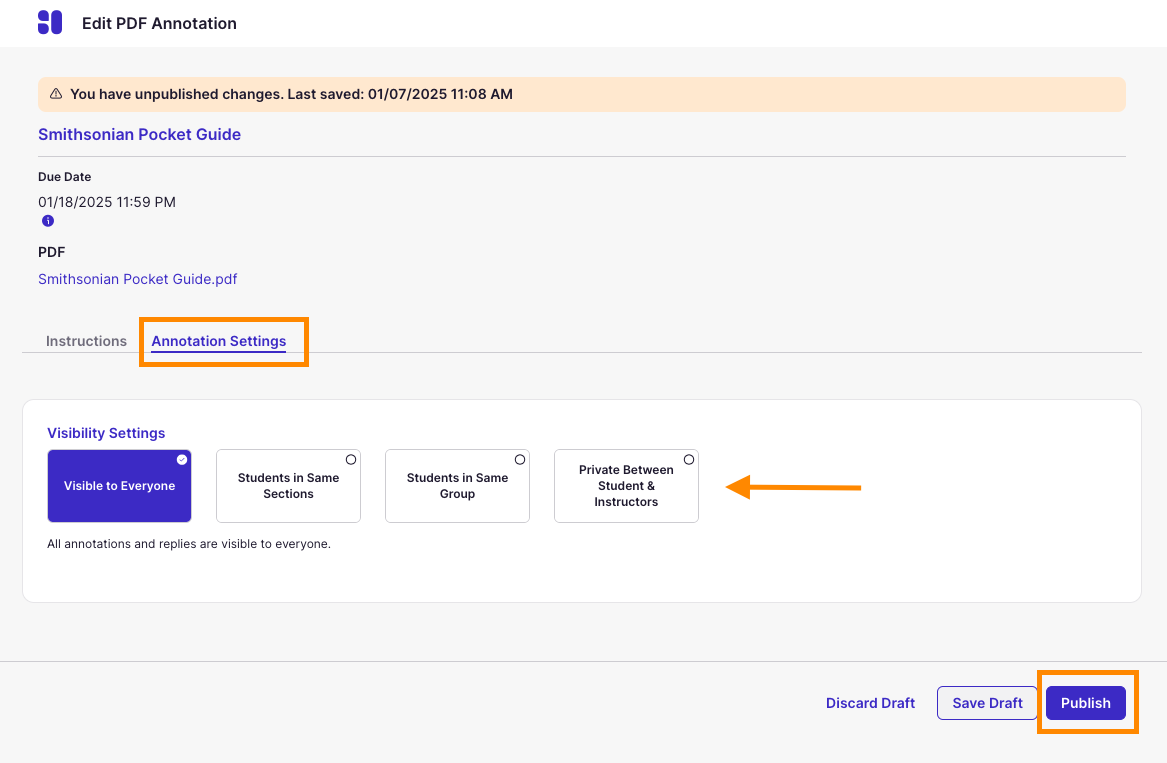This screenshot has height=763, width=1167.
Task: Select the Visible to Everyone visibility card
Action: (119, 486)
